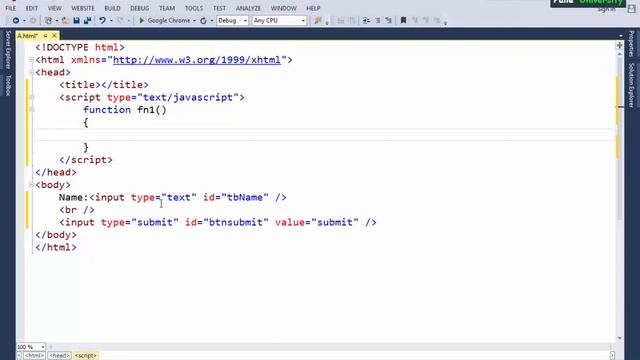Collapse the function fn1 outlining block
The image size is (640, 360).
pos(31,110)
